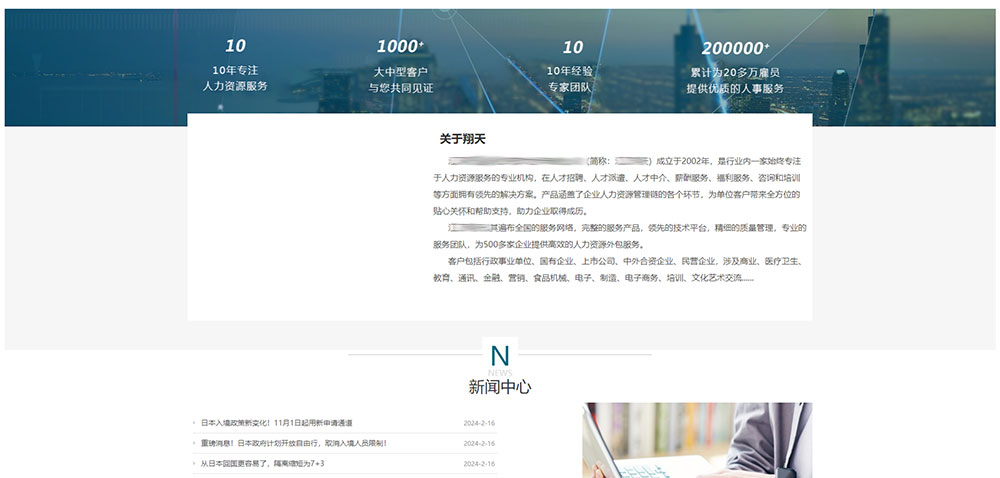1000x478 pixels.
Task: Click the large "N" news section icon
Action: point(500,355)
